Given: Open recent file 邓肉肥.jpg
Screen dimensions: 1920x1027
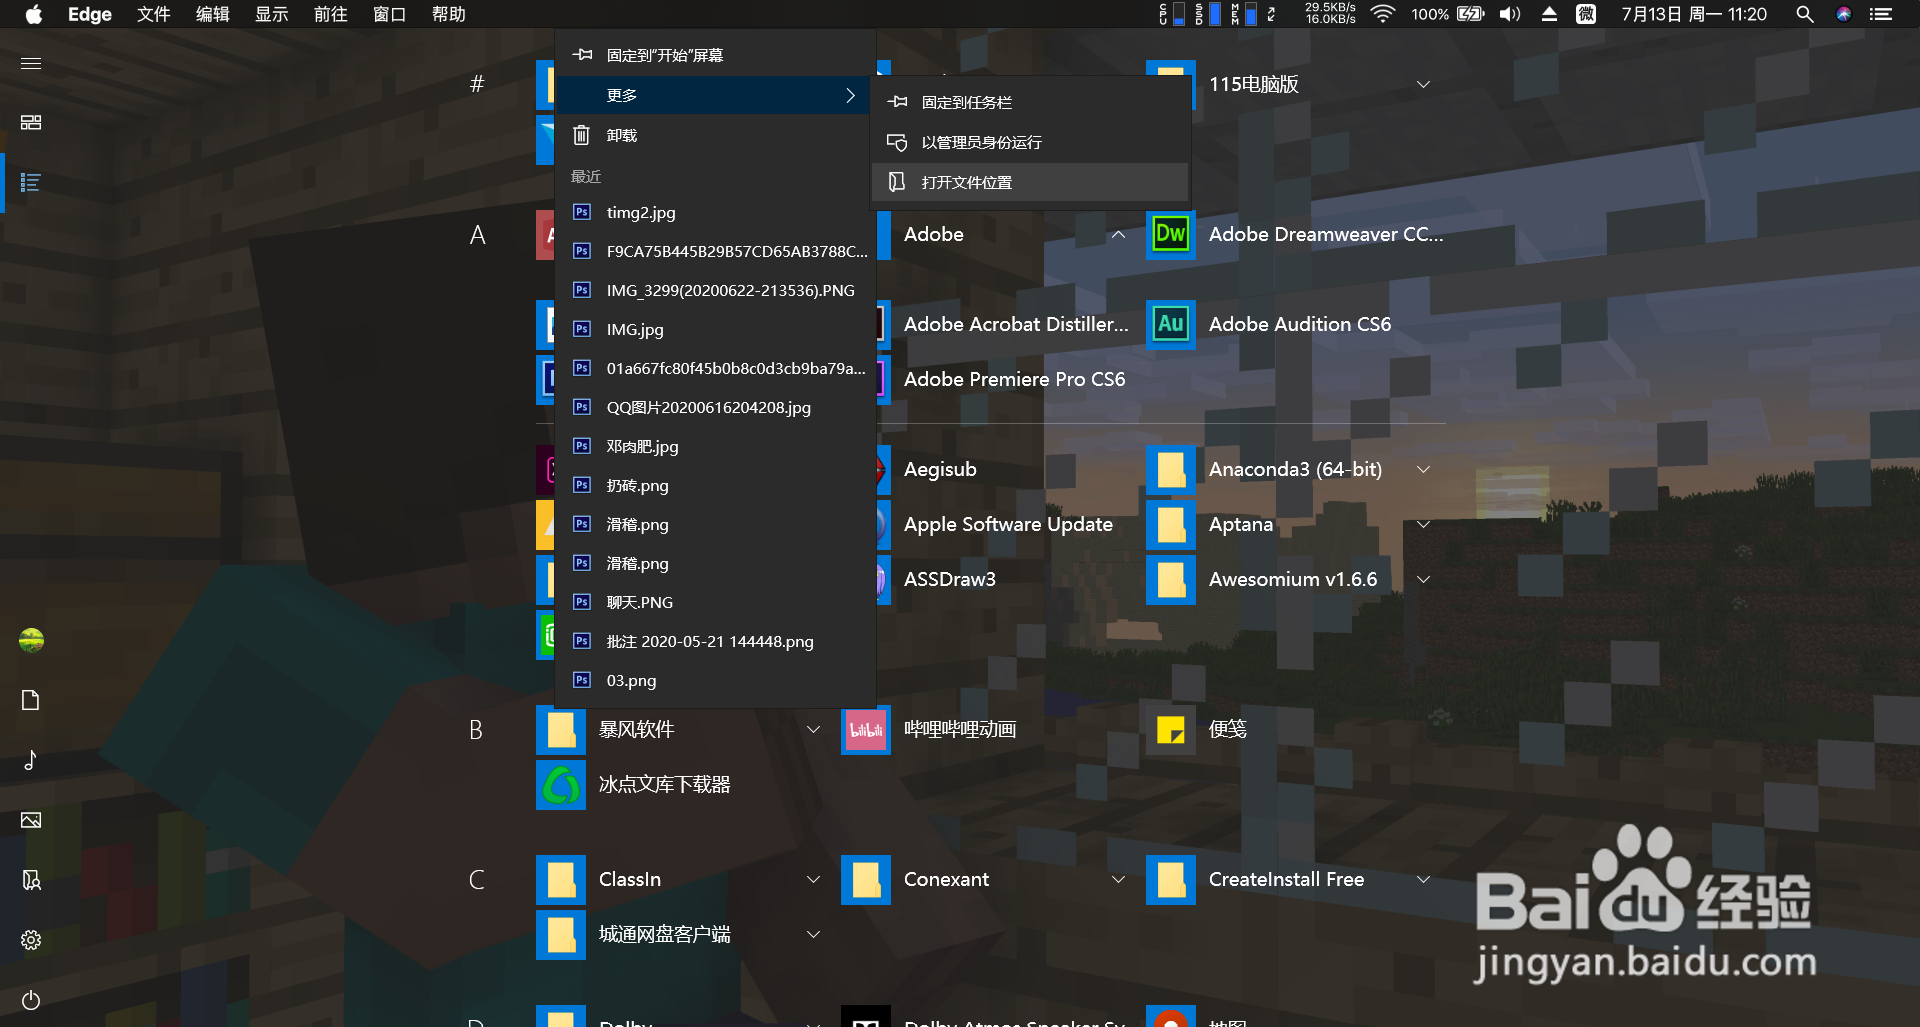Looking at the screenshot, I should (715, 446).
